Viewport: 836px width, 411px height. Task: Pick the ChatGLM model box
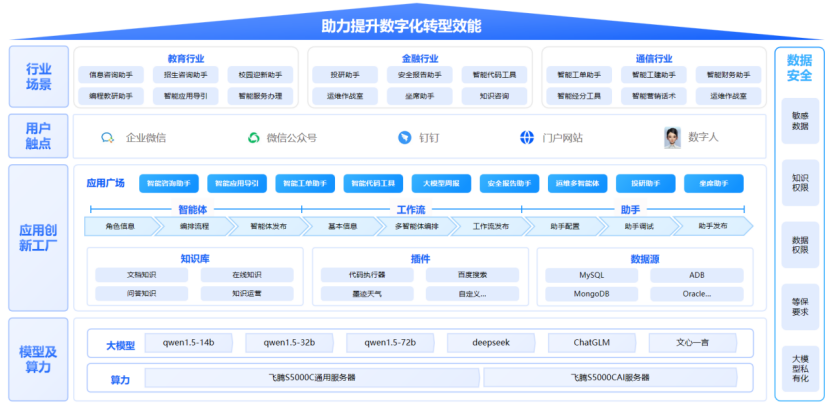591,343
